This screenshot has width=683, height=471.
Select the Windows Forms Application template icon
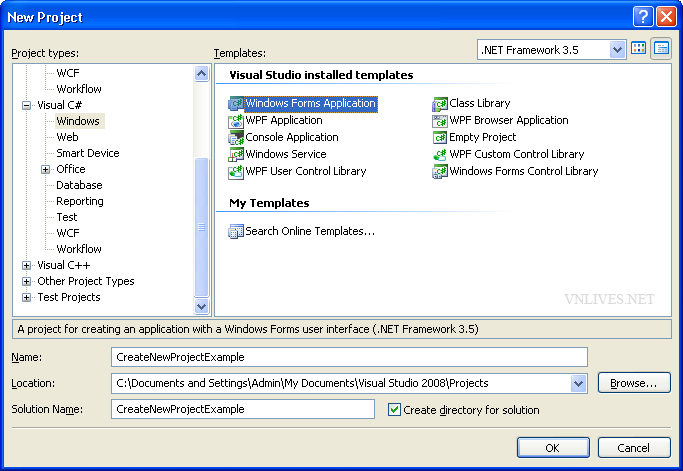[x=236, y=104]
